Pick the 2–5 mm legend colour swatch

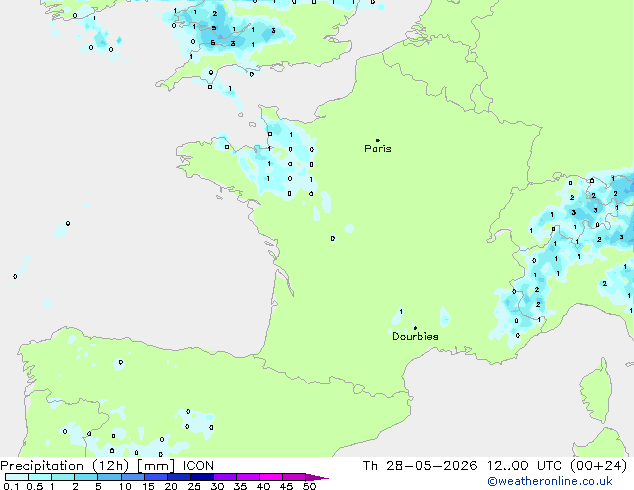click(x=86, y=477)
